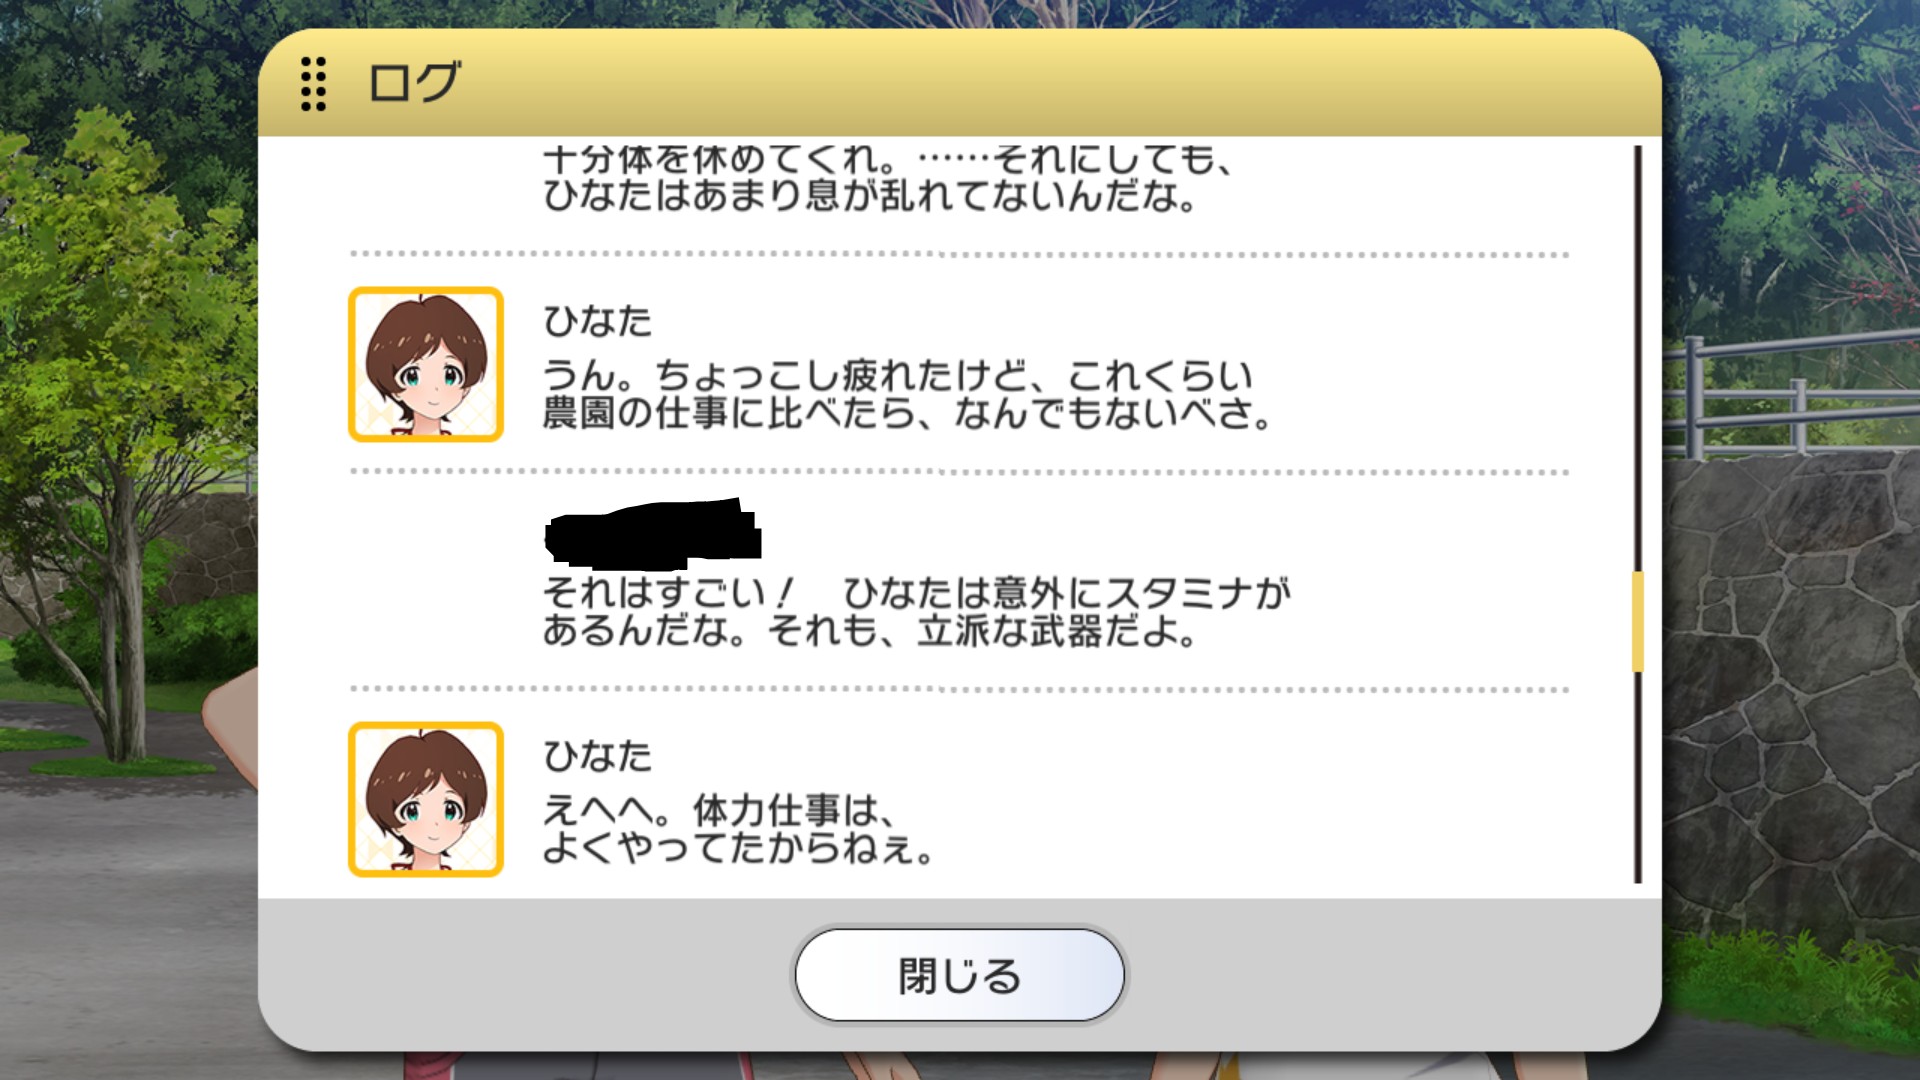Click the line それはすごい！ ひなたは意外にスタミナが
This screenshot has height=1080, width=1920.
coord(917,593)
